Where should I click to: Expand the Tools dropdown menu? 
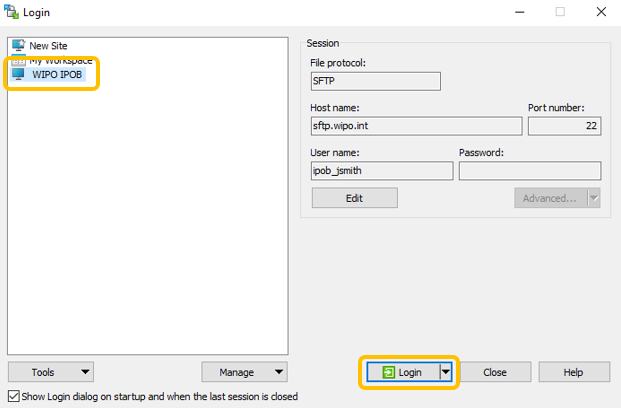[51, 372]
